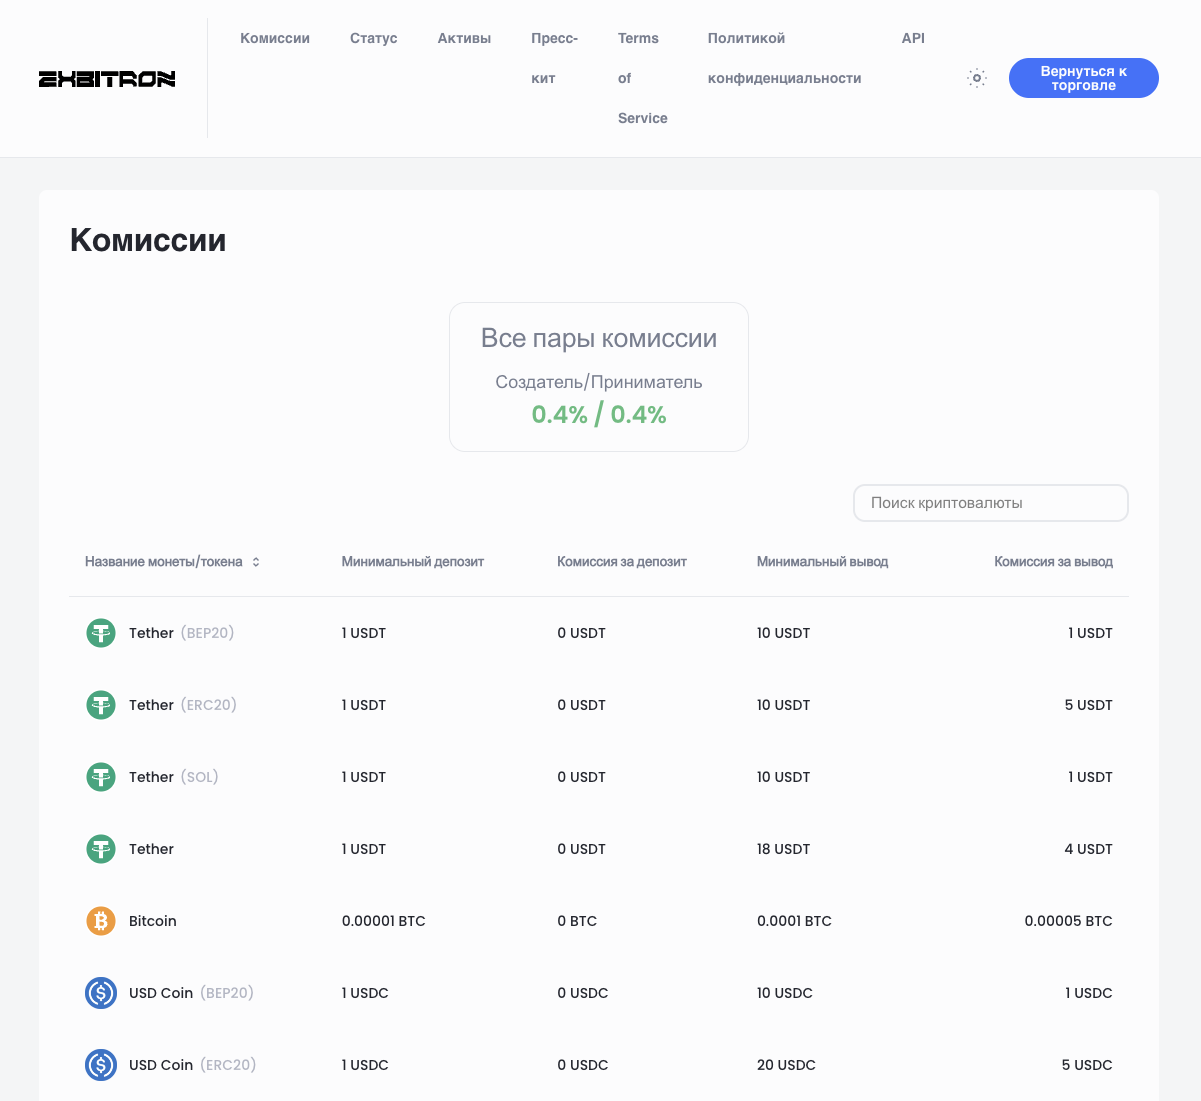Click the Exbitron logo
The image size is (1201, 1101).
[107, 79]
